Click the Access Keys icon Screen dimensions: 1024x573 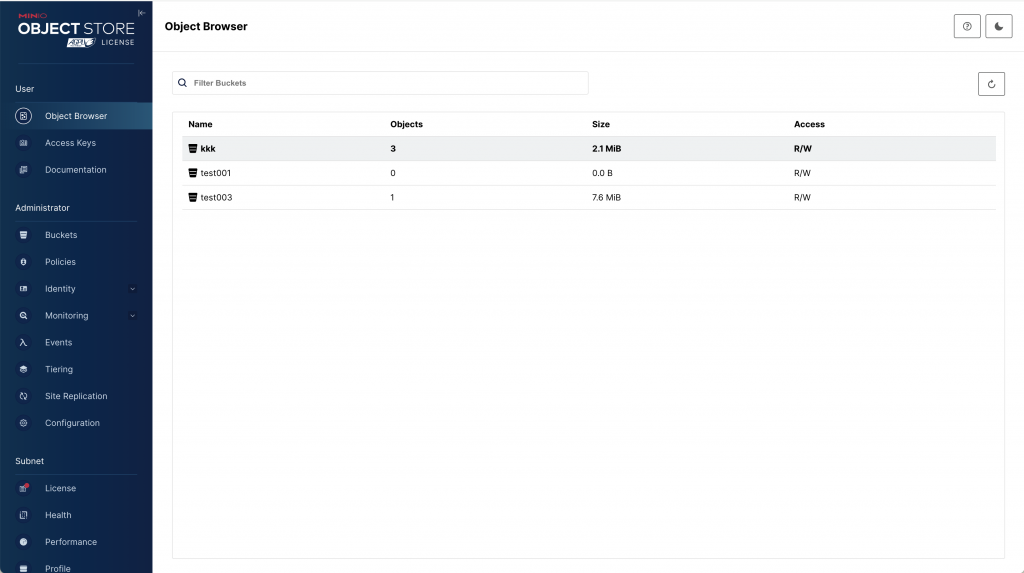(x=24, y=143)
